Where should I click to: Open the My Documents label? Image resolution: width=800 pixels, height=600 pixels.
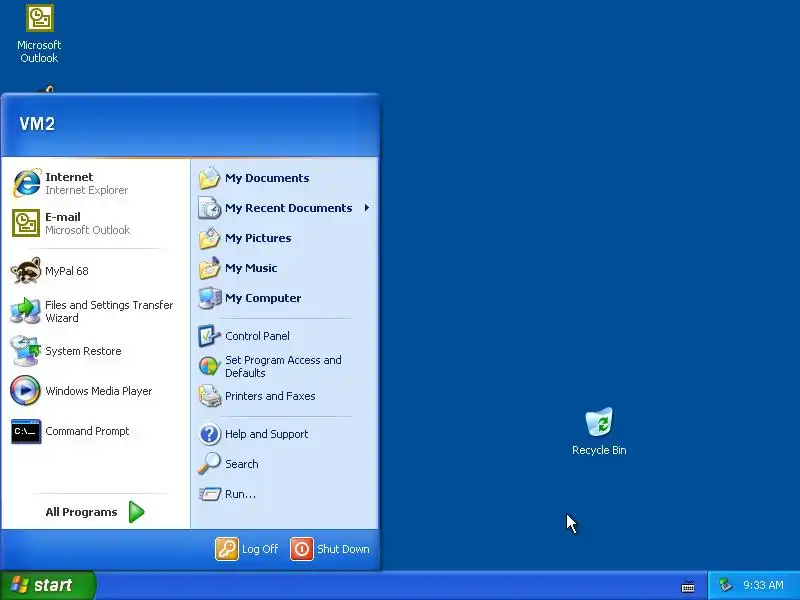tap(267, 178)
